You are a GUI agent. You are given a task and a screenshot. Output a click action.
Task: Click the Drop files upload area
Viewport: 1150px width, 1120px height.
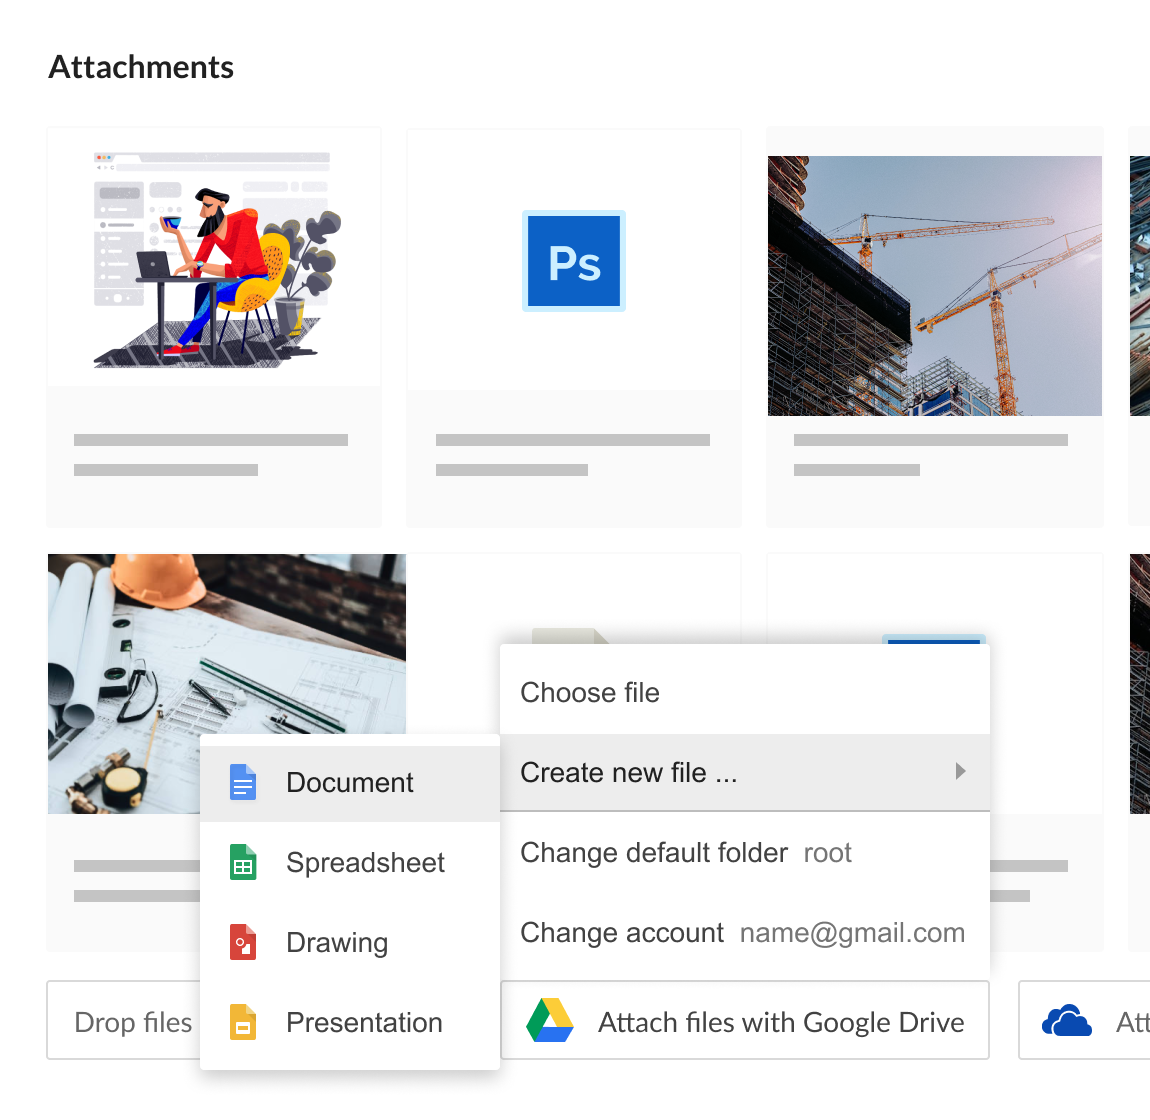(x=133, y=1020)
